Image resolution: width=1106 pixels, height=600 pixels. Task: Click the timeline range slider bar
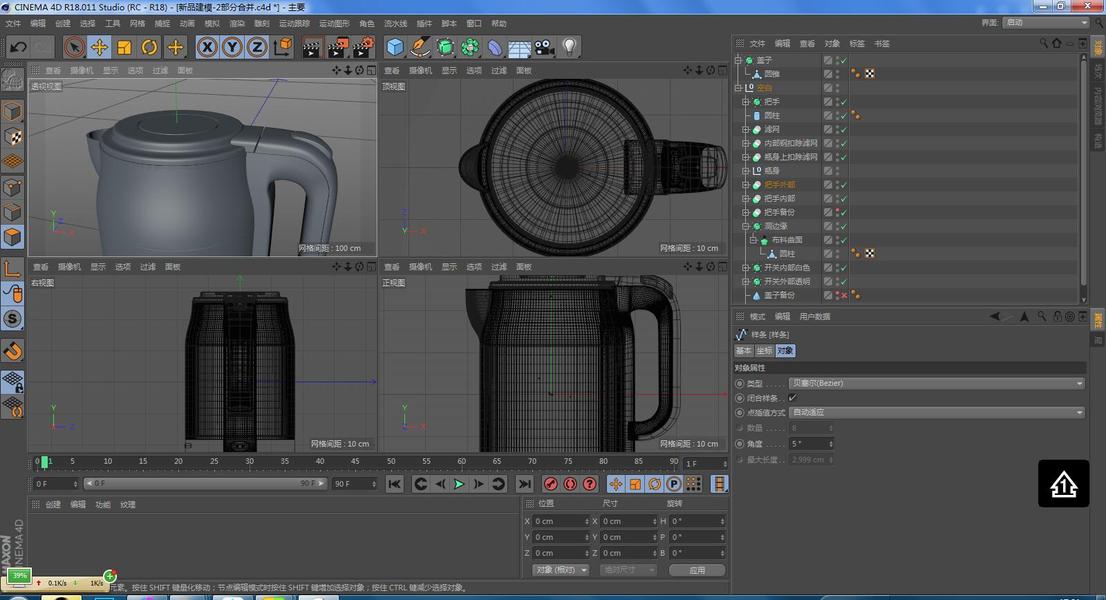pos(205,484)
